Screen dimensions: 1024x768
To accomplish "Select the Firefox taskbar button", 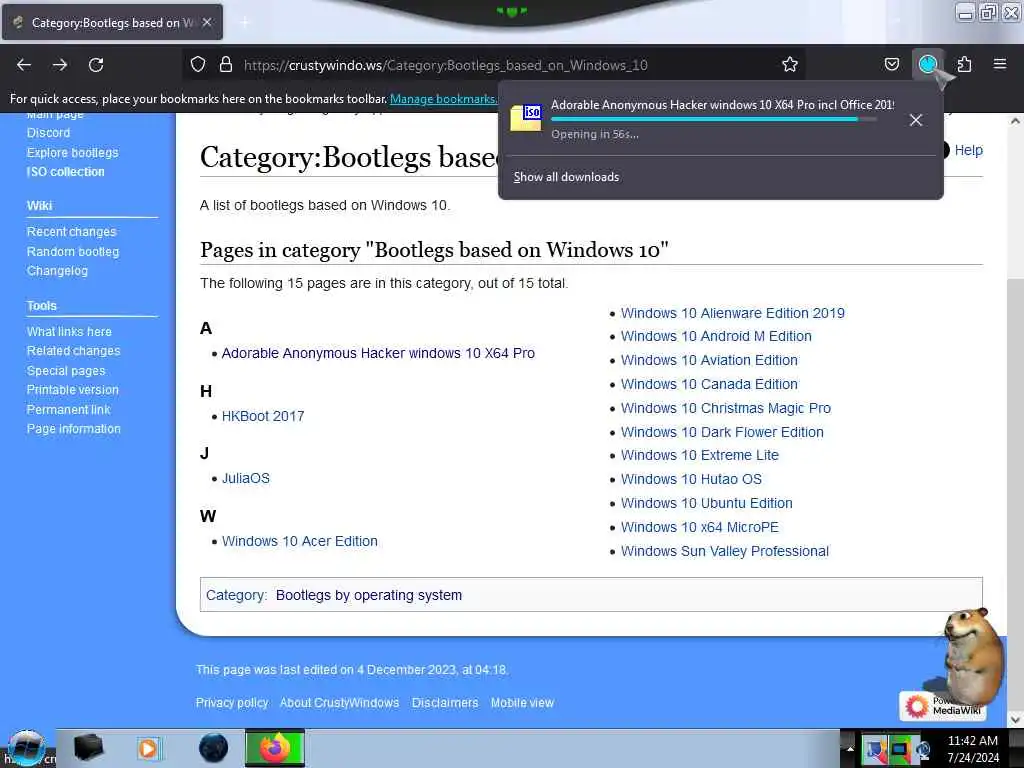I will coord(275,748).
